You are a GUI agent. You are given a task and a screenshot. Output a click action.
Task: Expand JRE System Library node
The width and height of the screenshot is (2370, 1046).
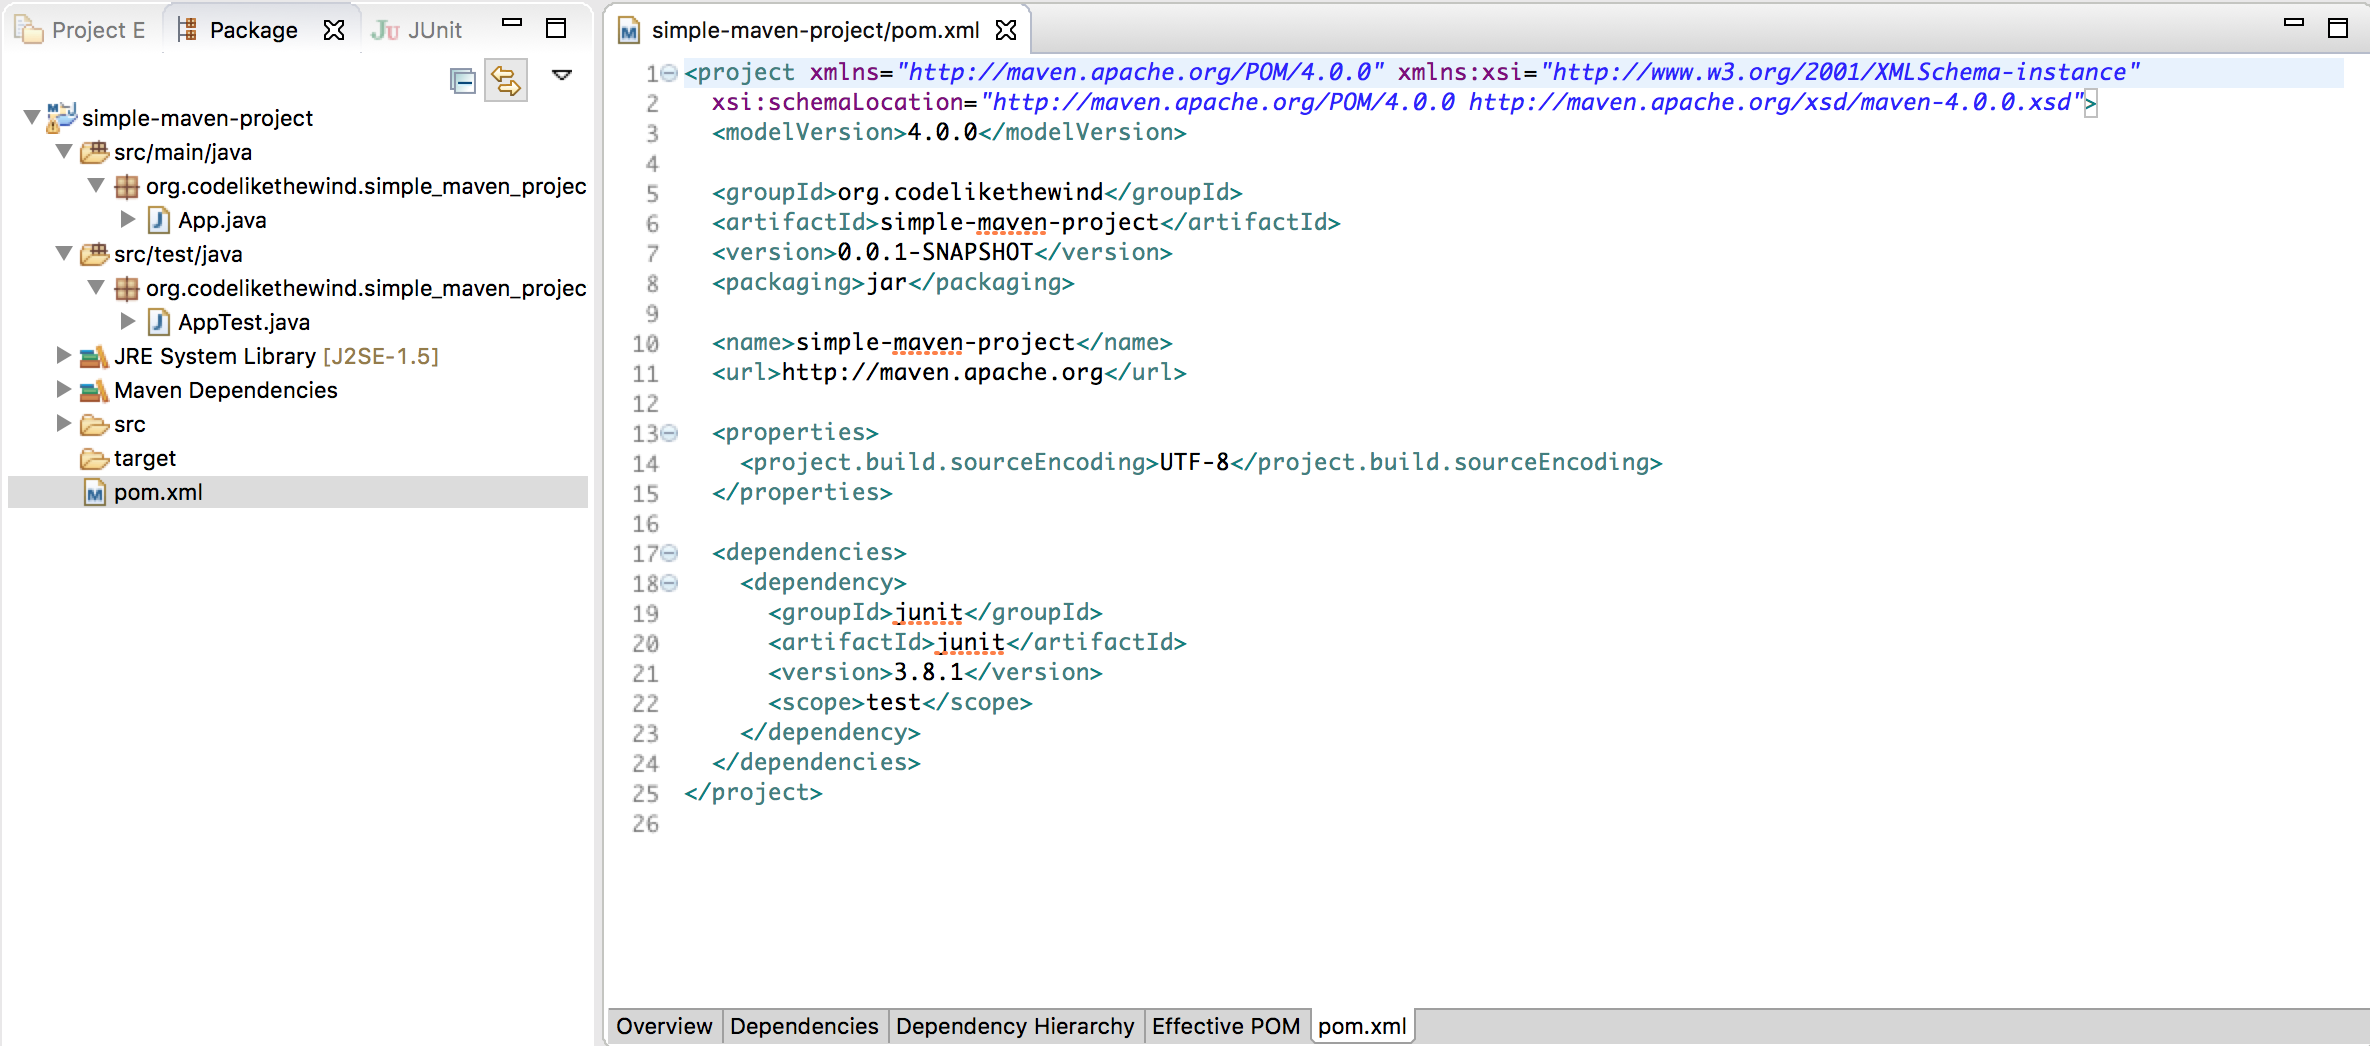coord(64,355)
